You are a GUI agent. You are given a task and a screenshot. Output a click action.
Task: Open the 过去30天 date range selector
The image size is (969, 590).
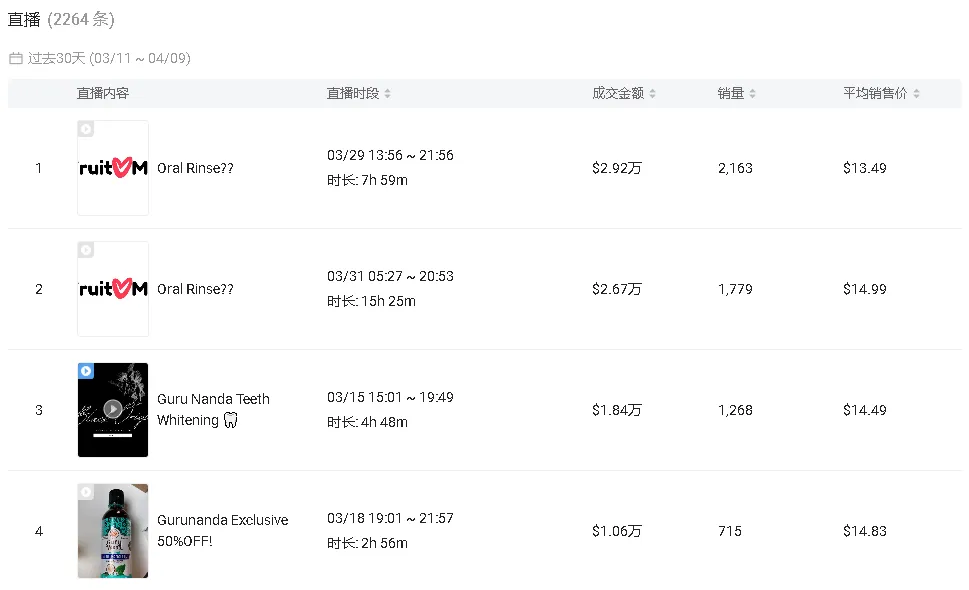[x=109, y=58]
